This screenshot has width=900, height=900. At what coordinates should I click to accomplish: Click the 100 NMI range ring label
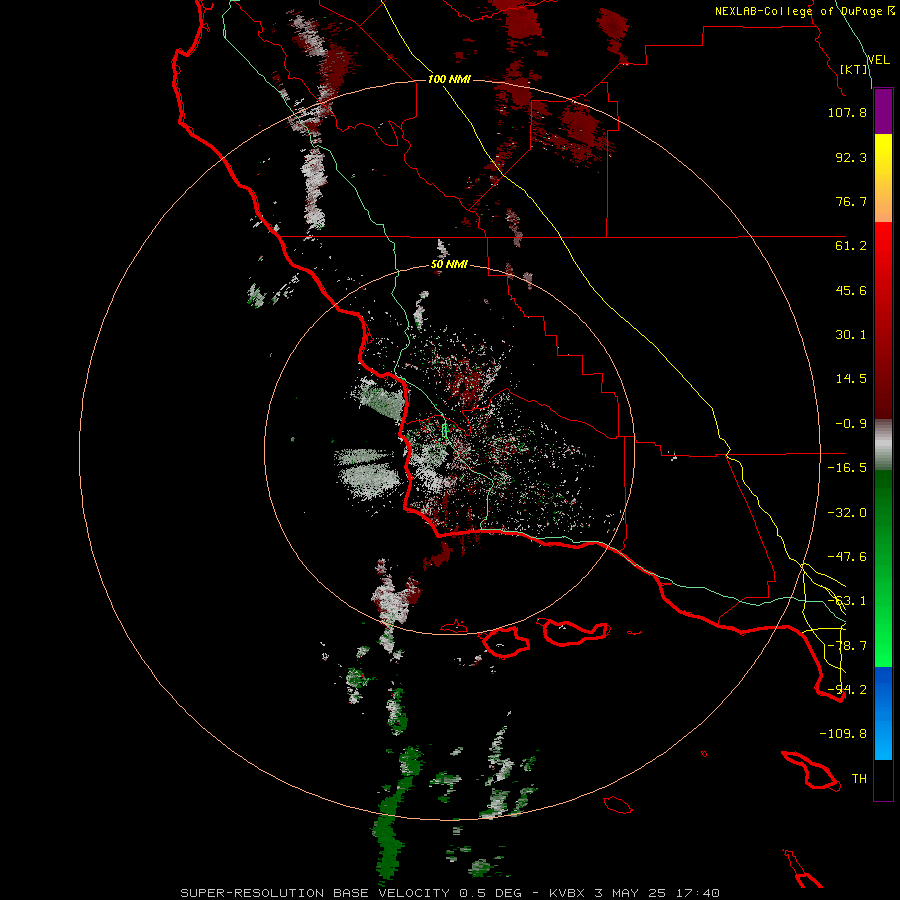449,79
